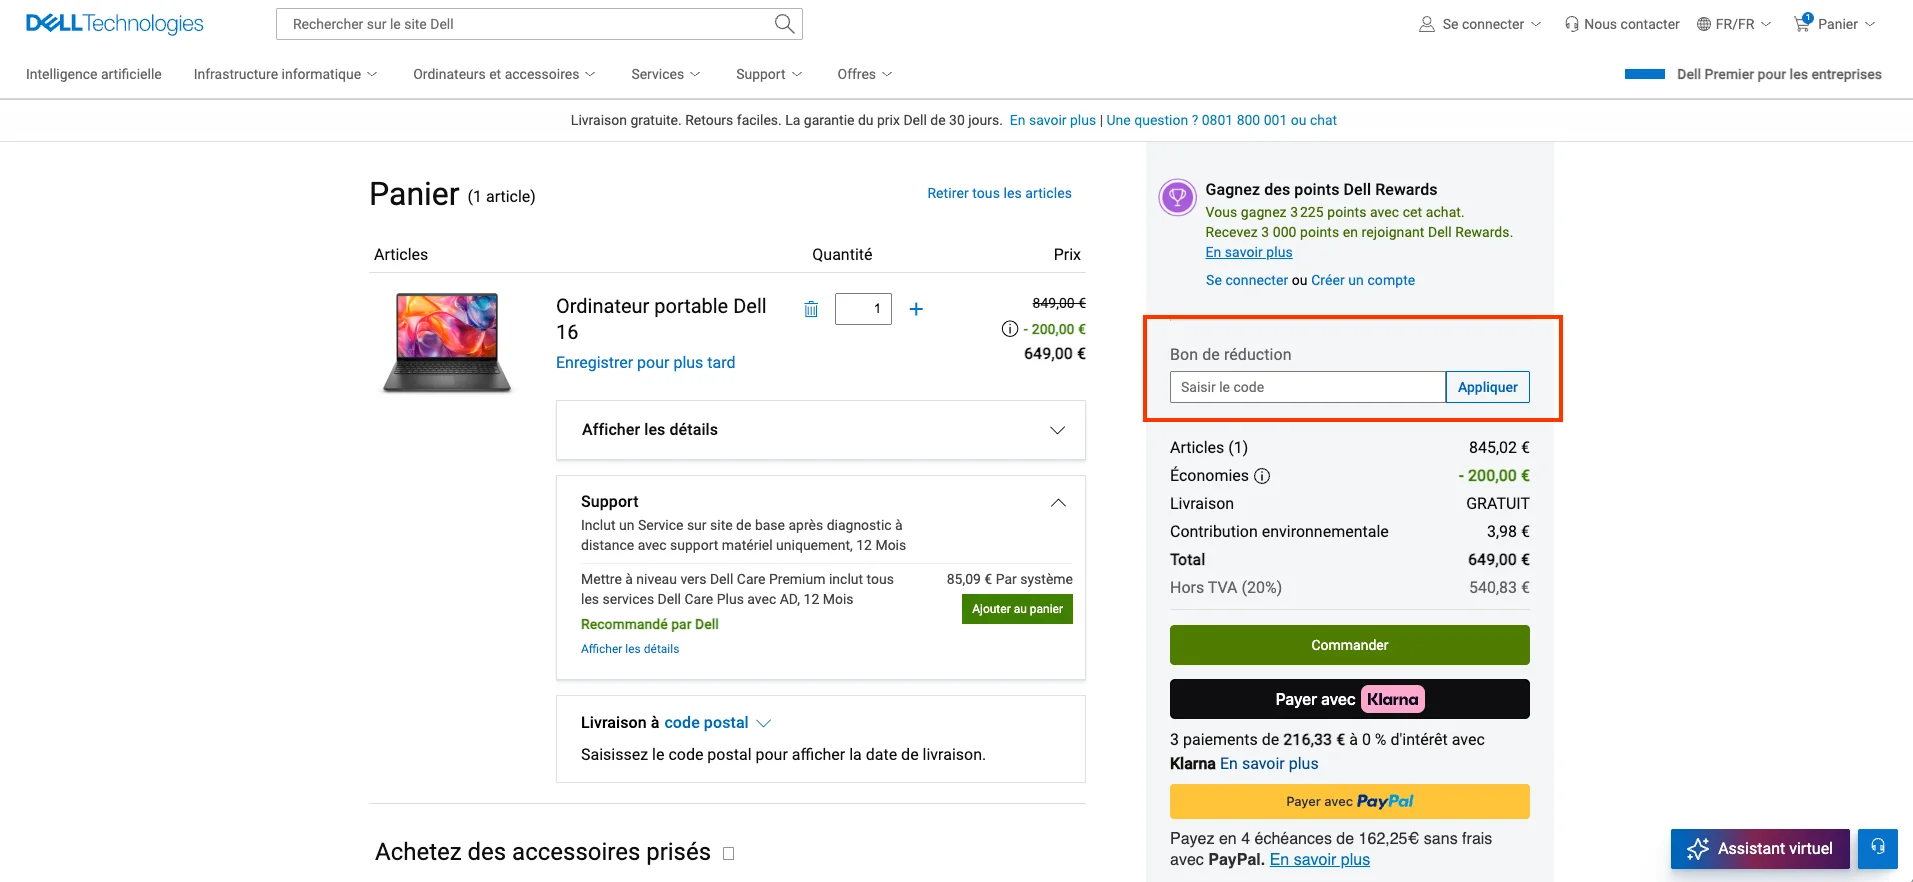Expand Ordinateurs et accessoires menu
Image resolution: width=1913 pixels, height=882 pixels.
pos(504,74)
